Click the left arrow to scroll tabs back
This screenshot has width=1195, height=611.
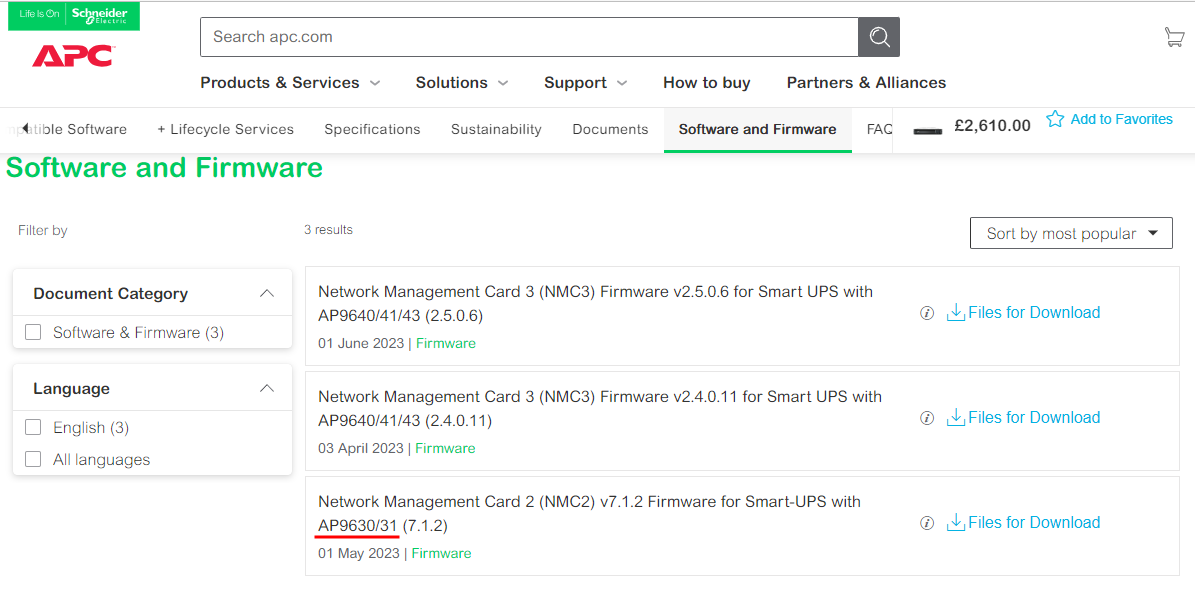tap(25, 129)
